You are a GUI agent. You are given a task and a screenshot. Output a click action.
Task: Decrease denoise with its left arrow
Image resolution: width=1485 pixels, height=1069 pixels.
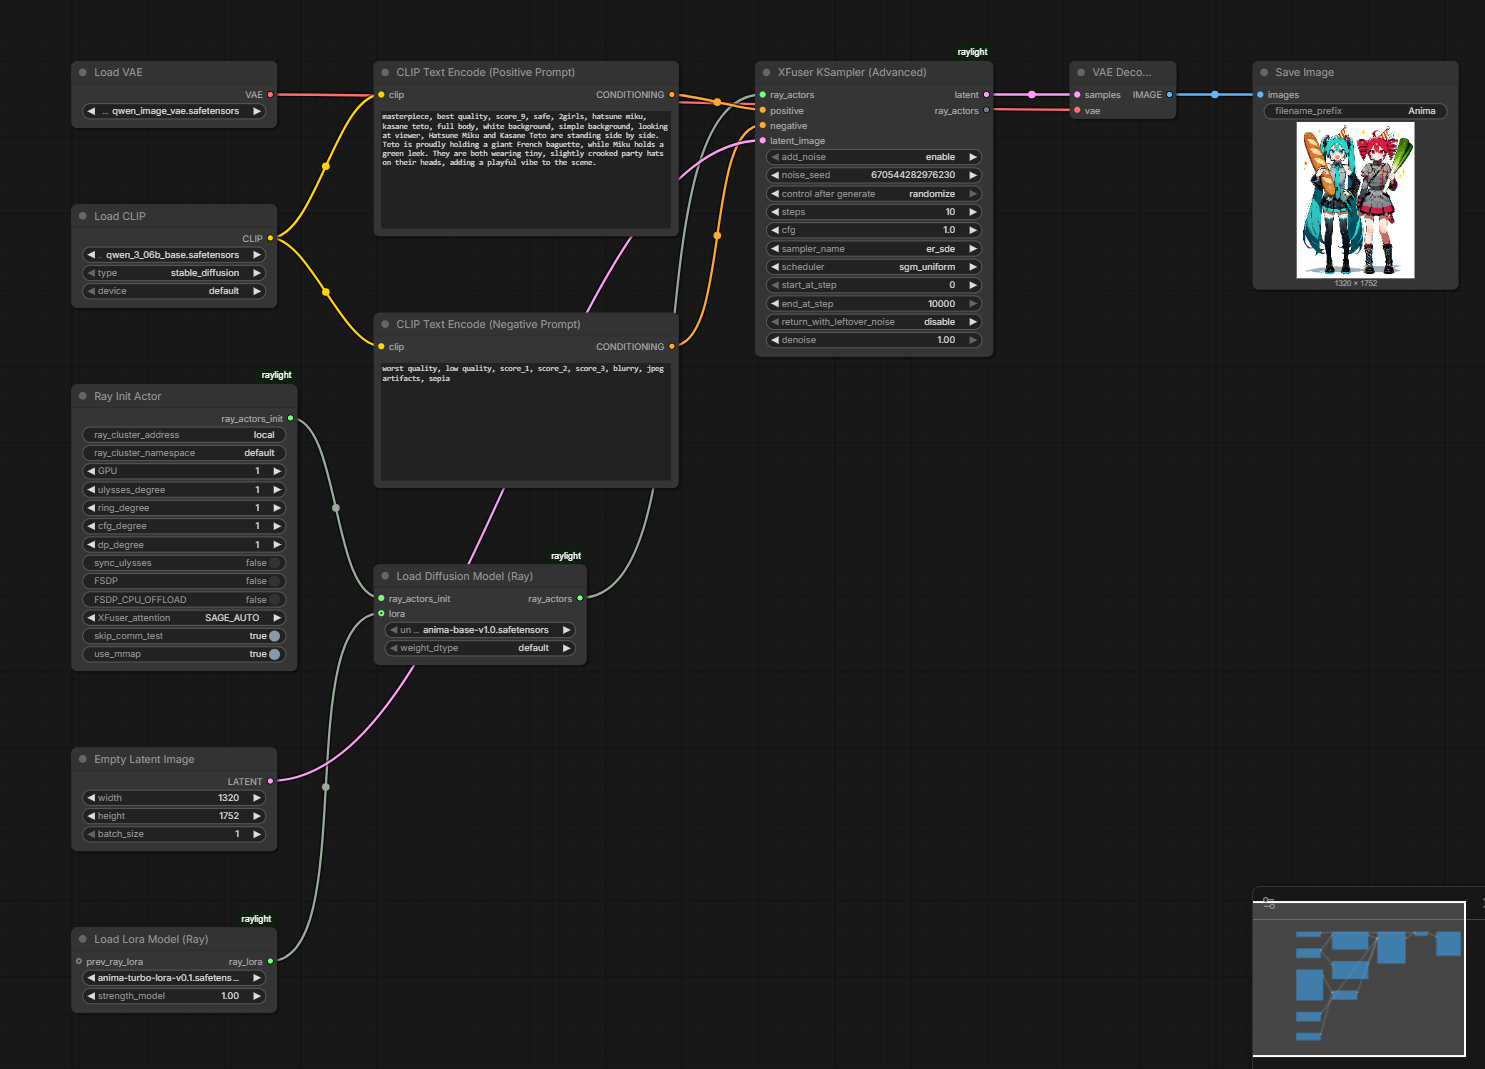(x=775, y=340)
